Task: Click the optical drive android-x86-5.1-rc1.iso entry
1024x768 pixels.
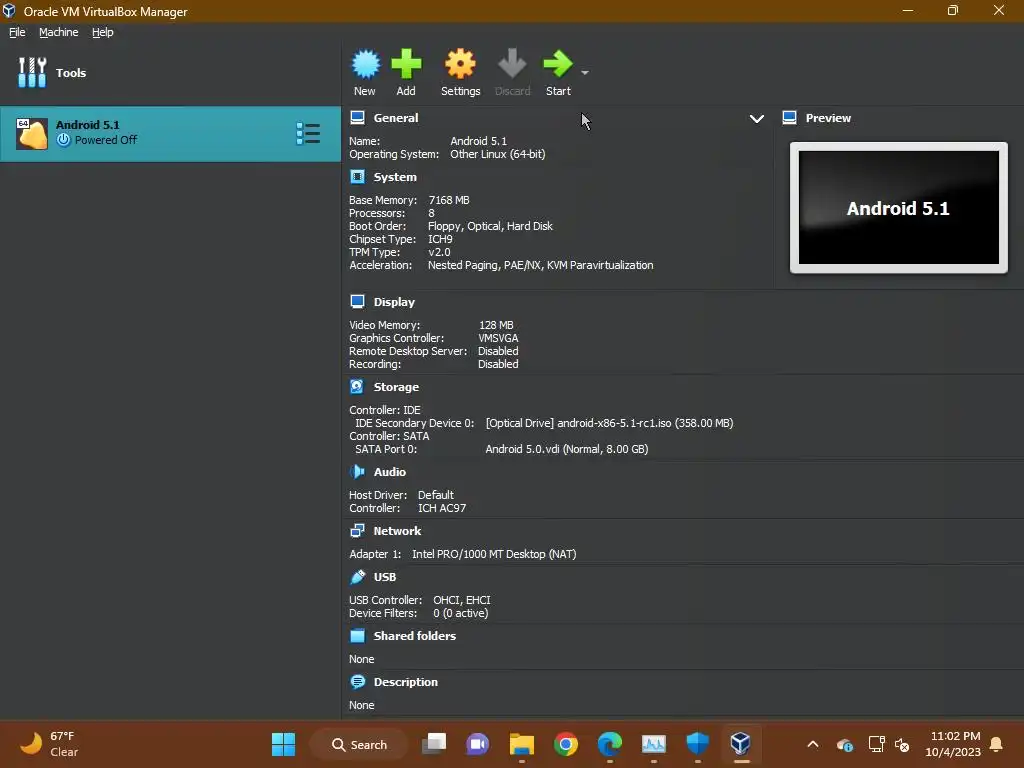Action: pyautogui.click(x=609, y=423)
